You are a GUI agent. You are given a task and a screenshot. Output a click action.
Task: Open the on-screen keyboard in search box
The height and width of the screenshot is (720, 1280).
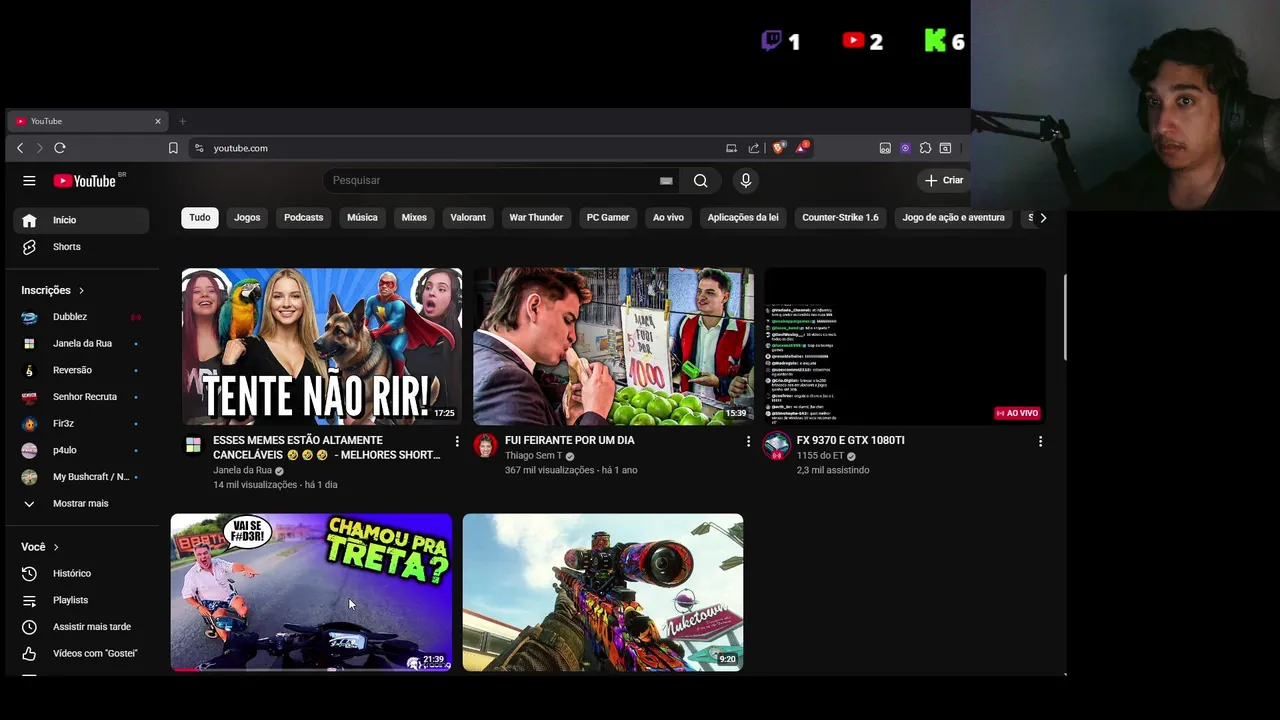666,181
